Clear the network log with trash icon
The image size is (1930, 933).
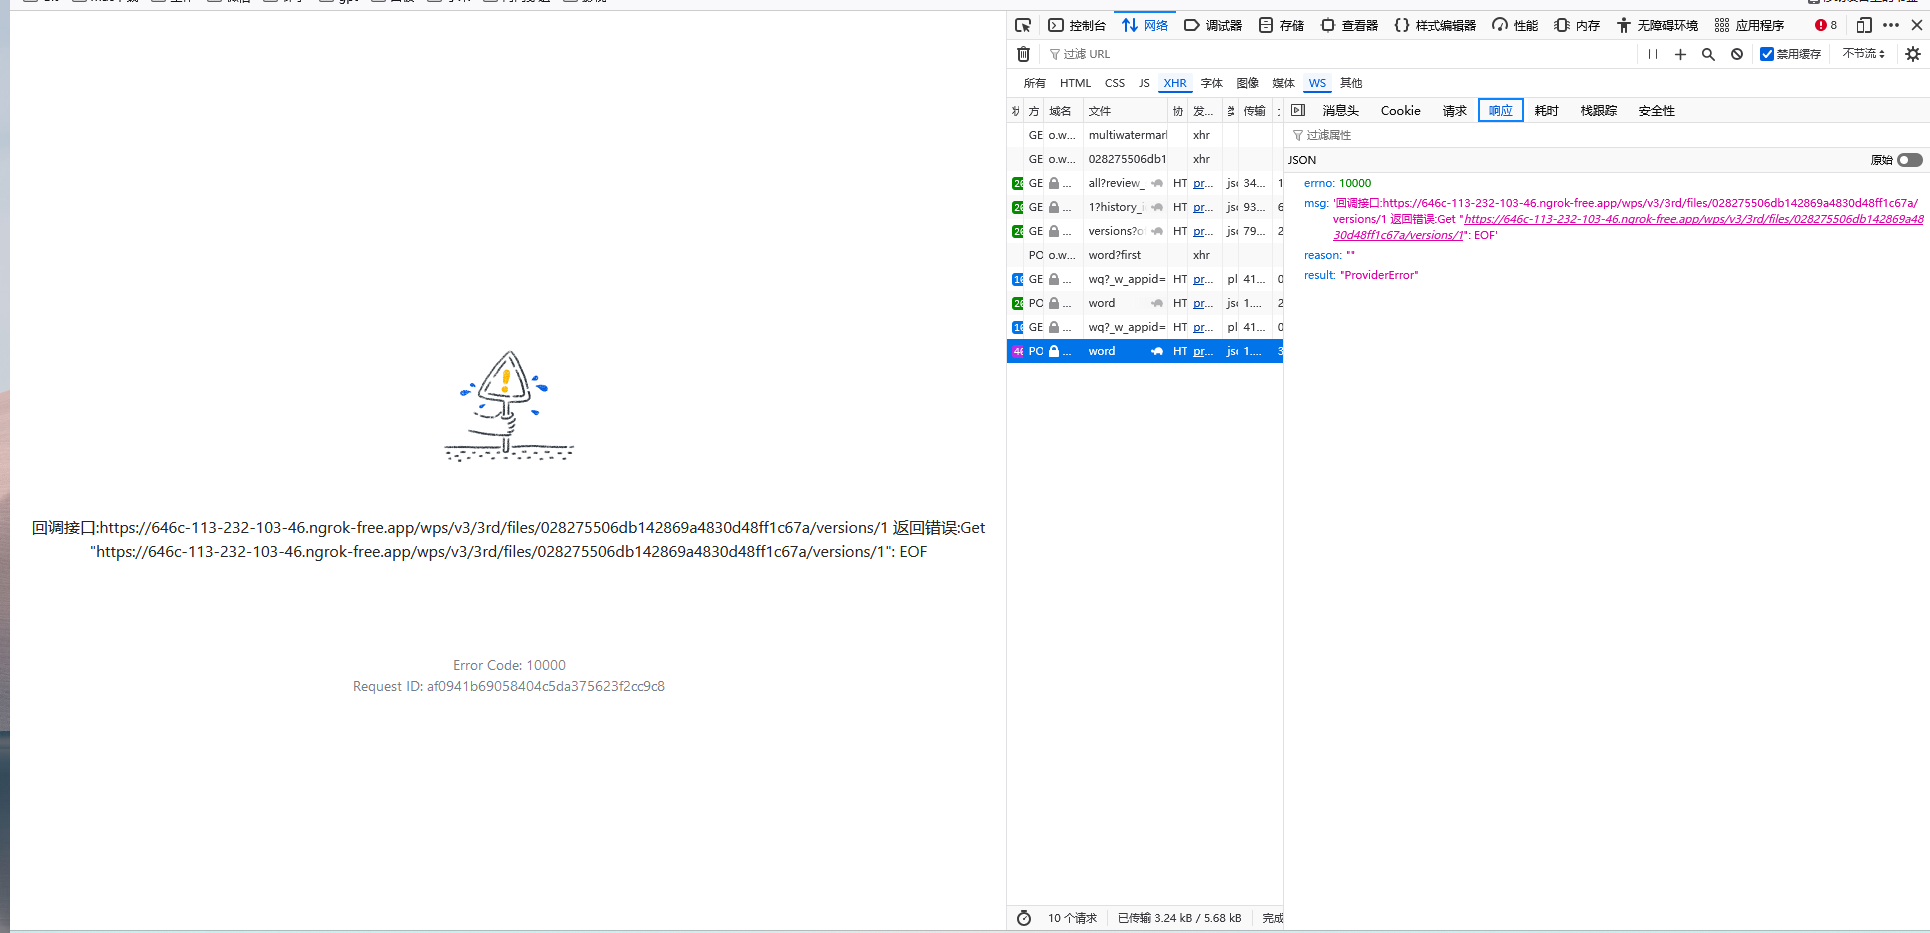pyautogui.click(x=1023, y=54)
